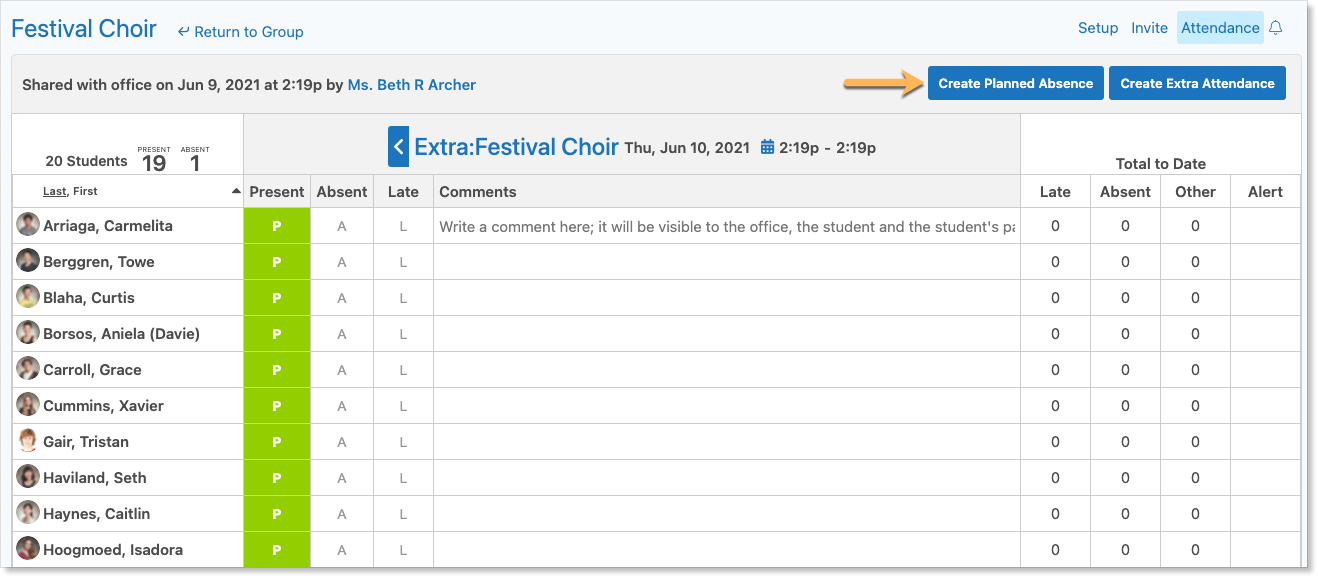Sort the list by the Last name sort arrow
Viewport: 1318px width, 578px height.
236,191
